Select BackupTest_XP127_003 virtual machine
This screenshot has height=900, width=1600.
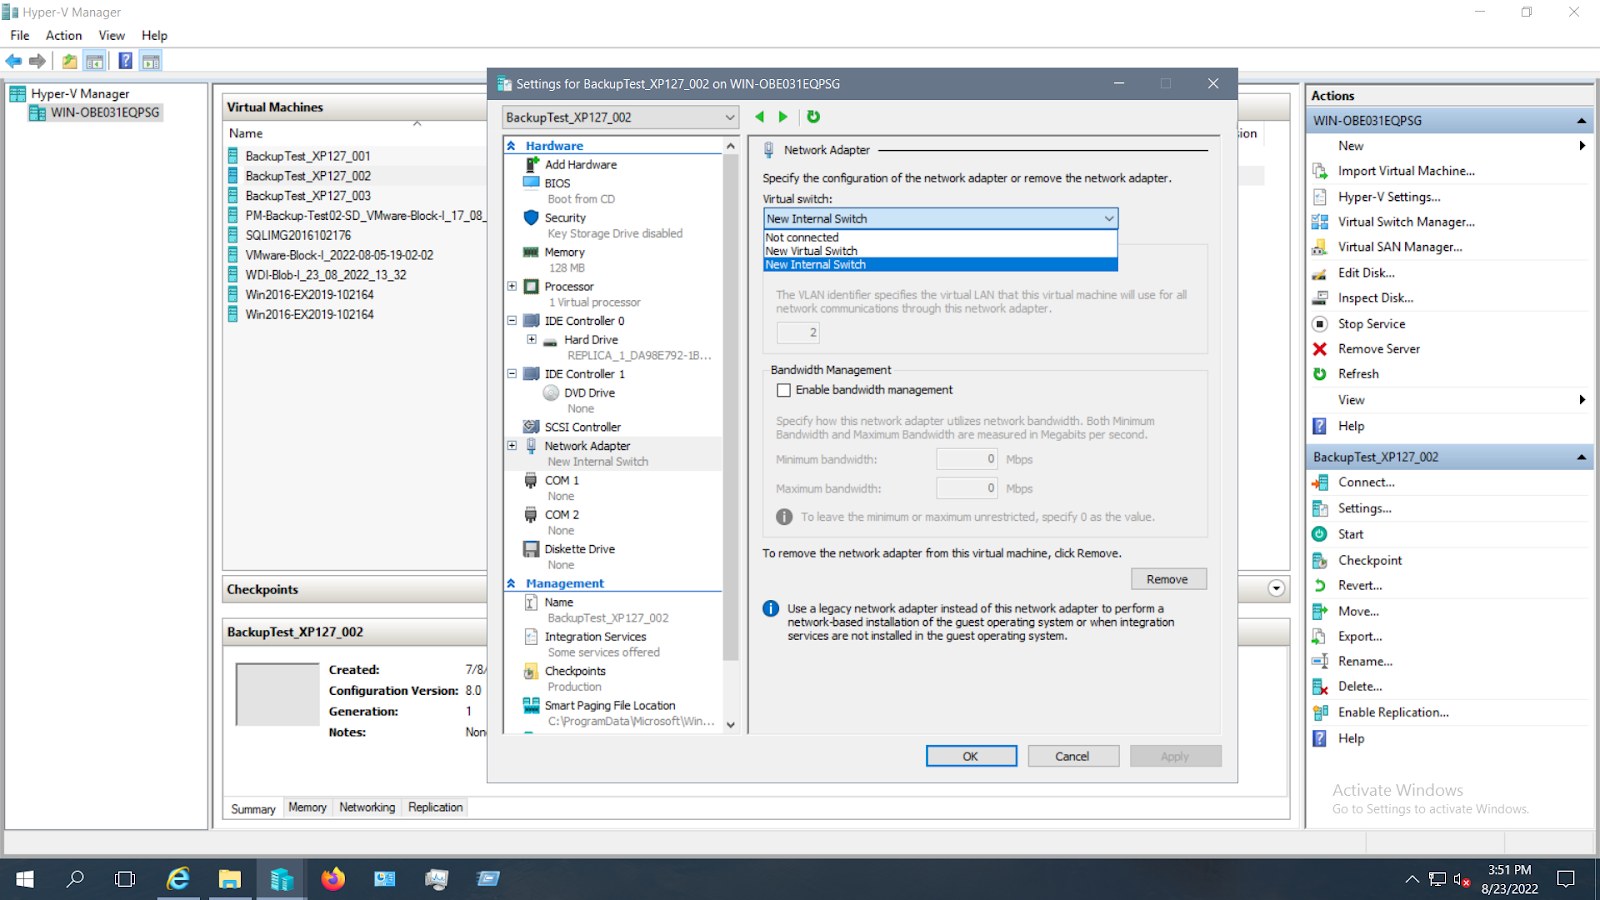308,196
